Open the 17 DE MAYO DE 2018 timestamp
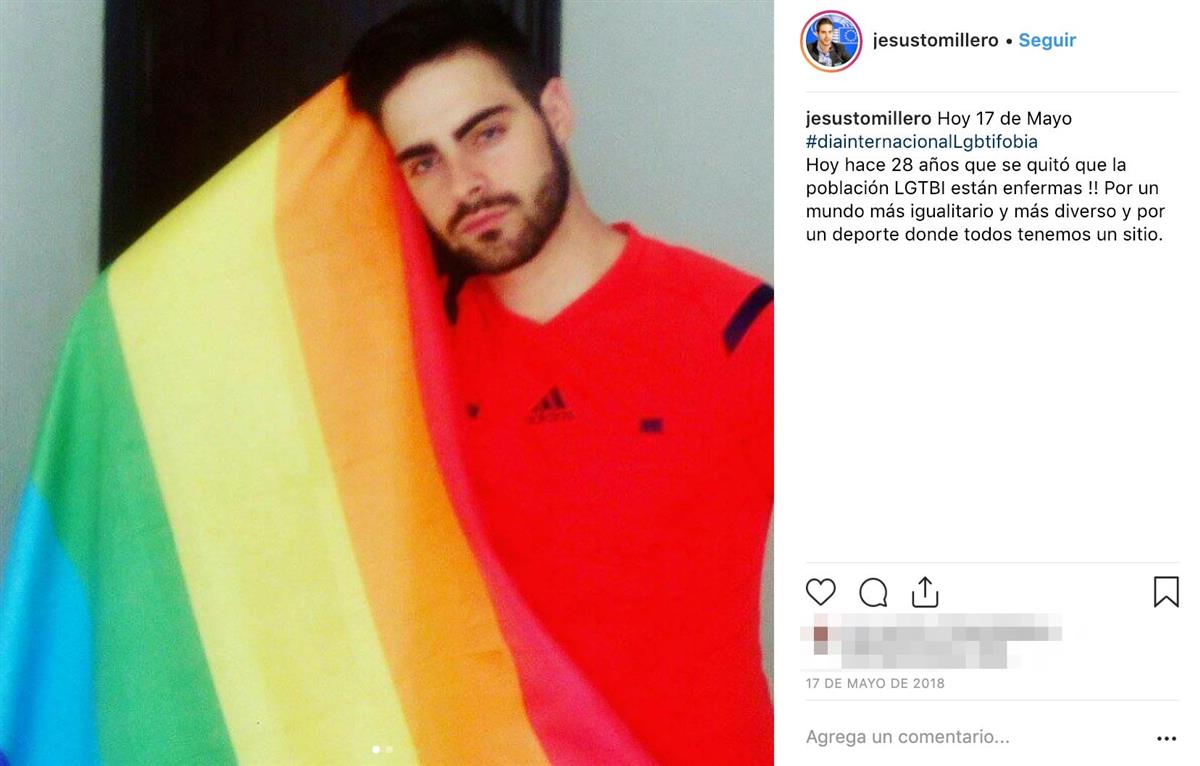The height and width of the screenshot is (766, 1200). (875, 684)
